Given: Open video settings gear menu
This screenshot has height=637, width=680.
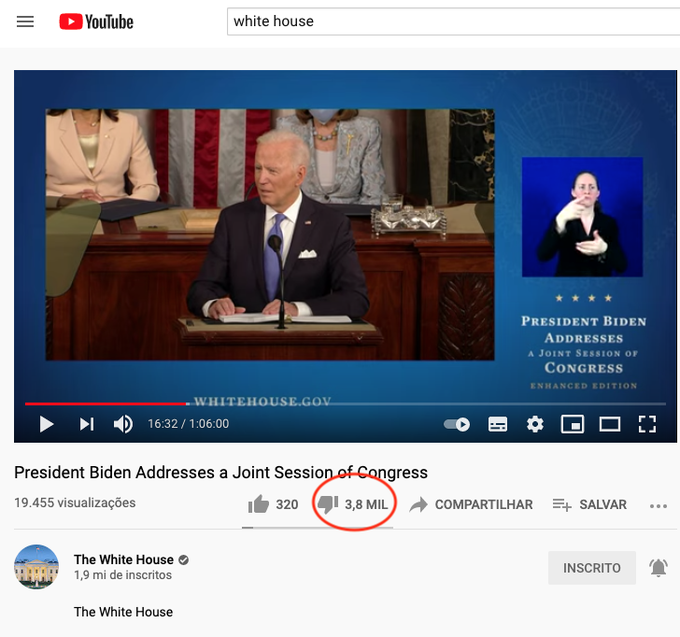Looking at the screenshot, I should point(535,424).
